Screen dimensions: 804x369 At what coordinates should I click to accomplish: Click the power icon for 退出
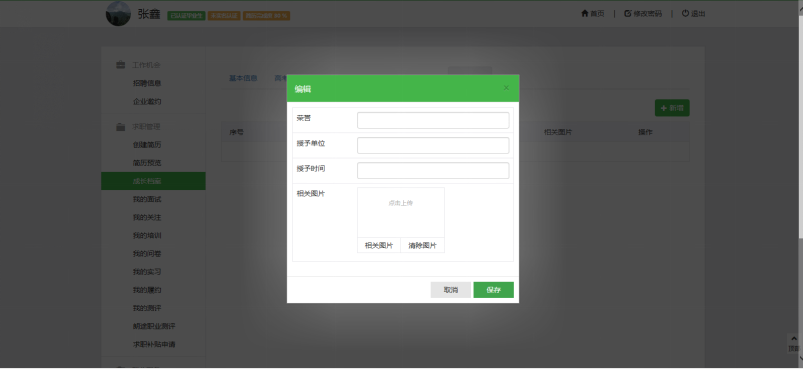685,14
